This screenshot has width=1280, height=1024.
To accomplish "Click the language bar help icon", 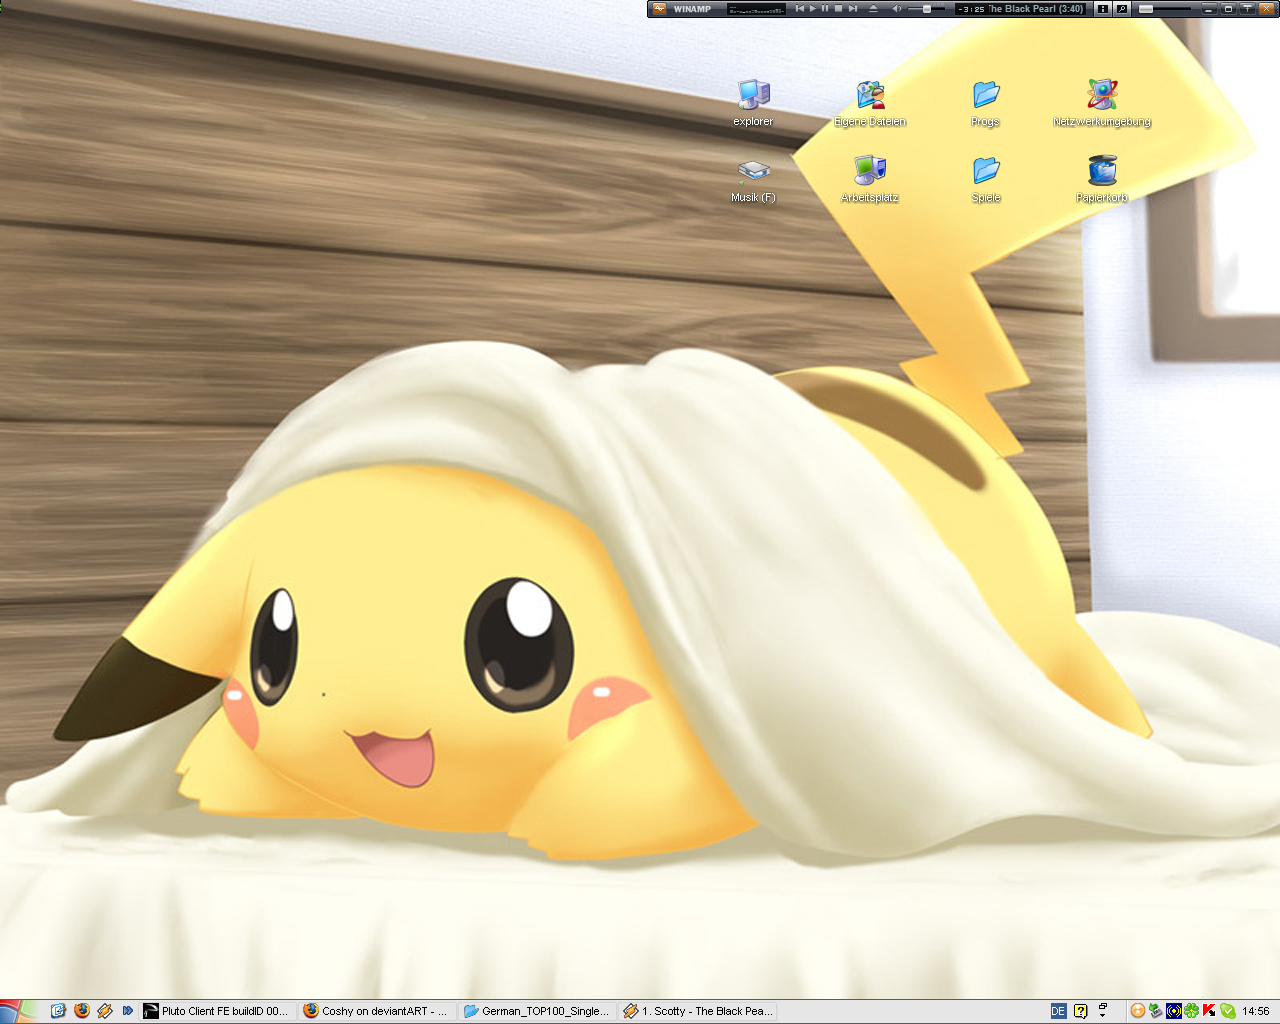I will coord(1081,1011).
